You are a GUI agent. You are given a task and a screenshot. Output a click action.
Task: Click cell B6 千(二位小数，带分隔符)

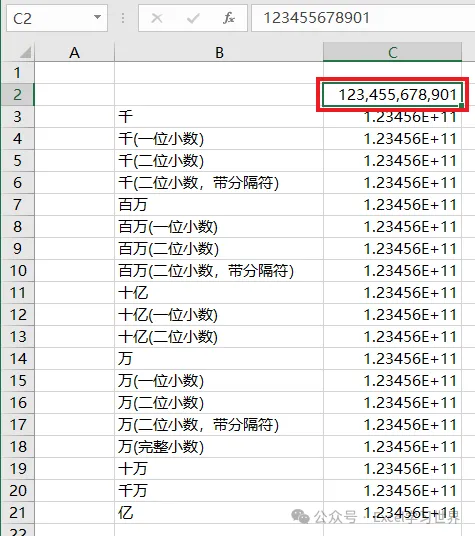coord(219,183)
